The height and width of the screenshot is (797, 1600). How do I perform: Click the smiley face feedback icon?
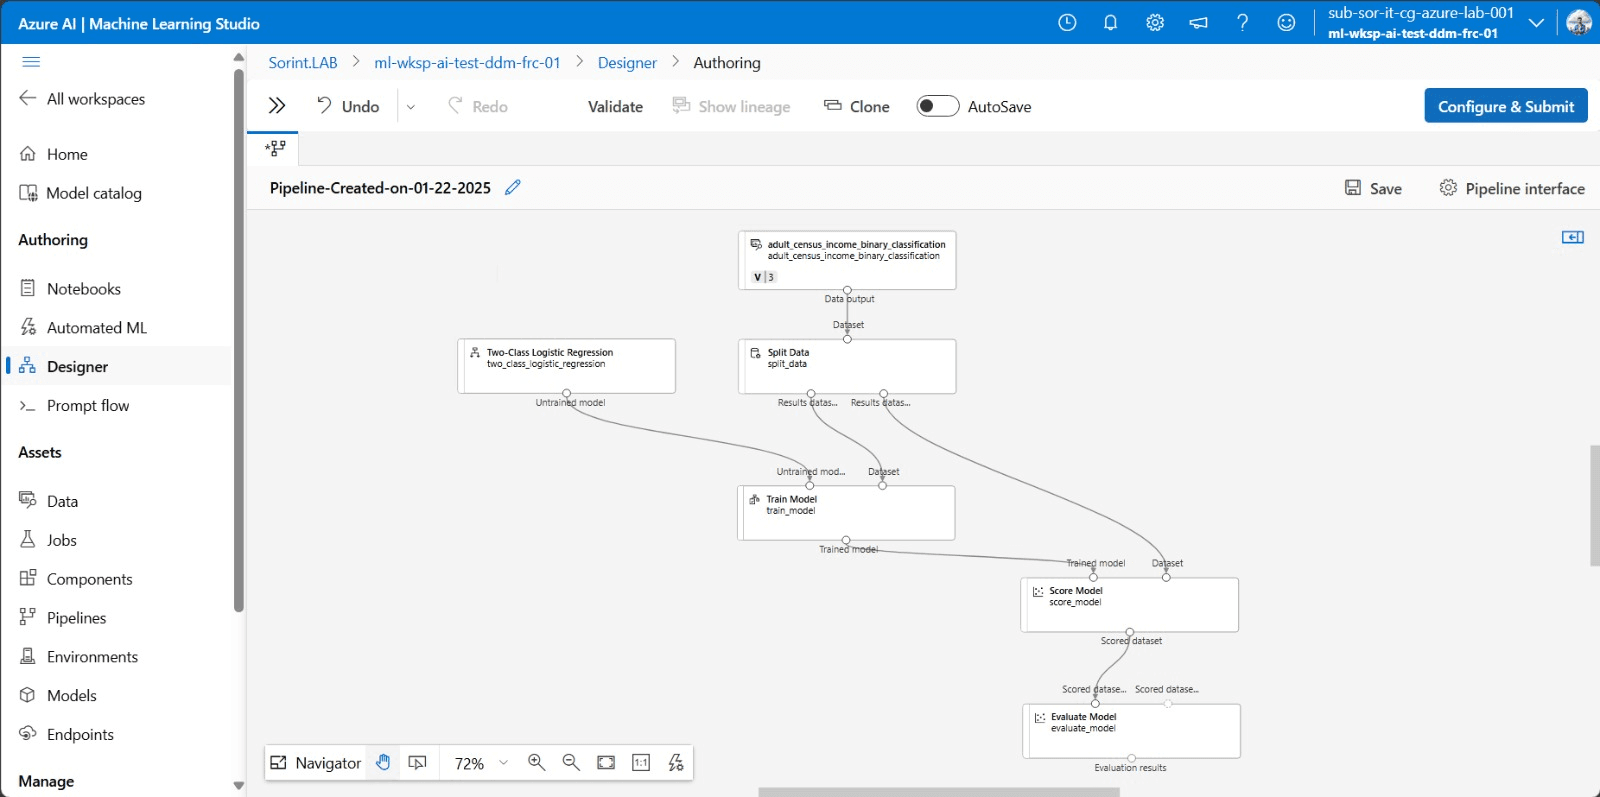[1286, 22]
